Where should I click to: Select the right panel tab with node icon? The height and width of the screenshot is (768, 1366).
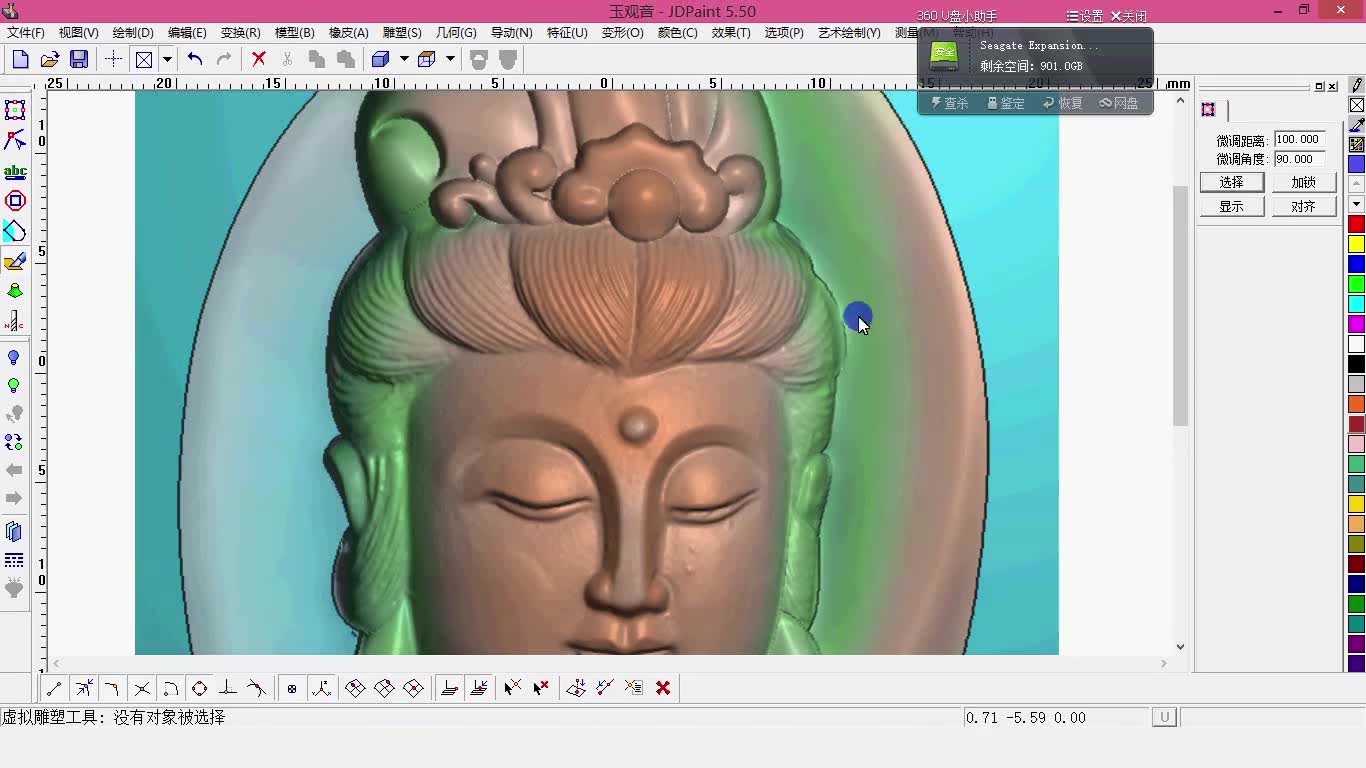click(x=1209, y=110)
